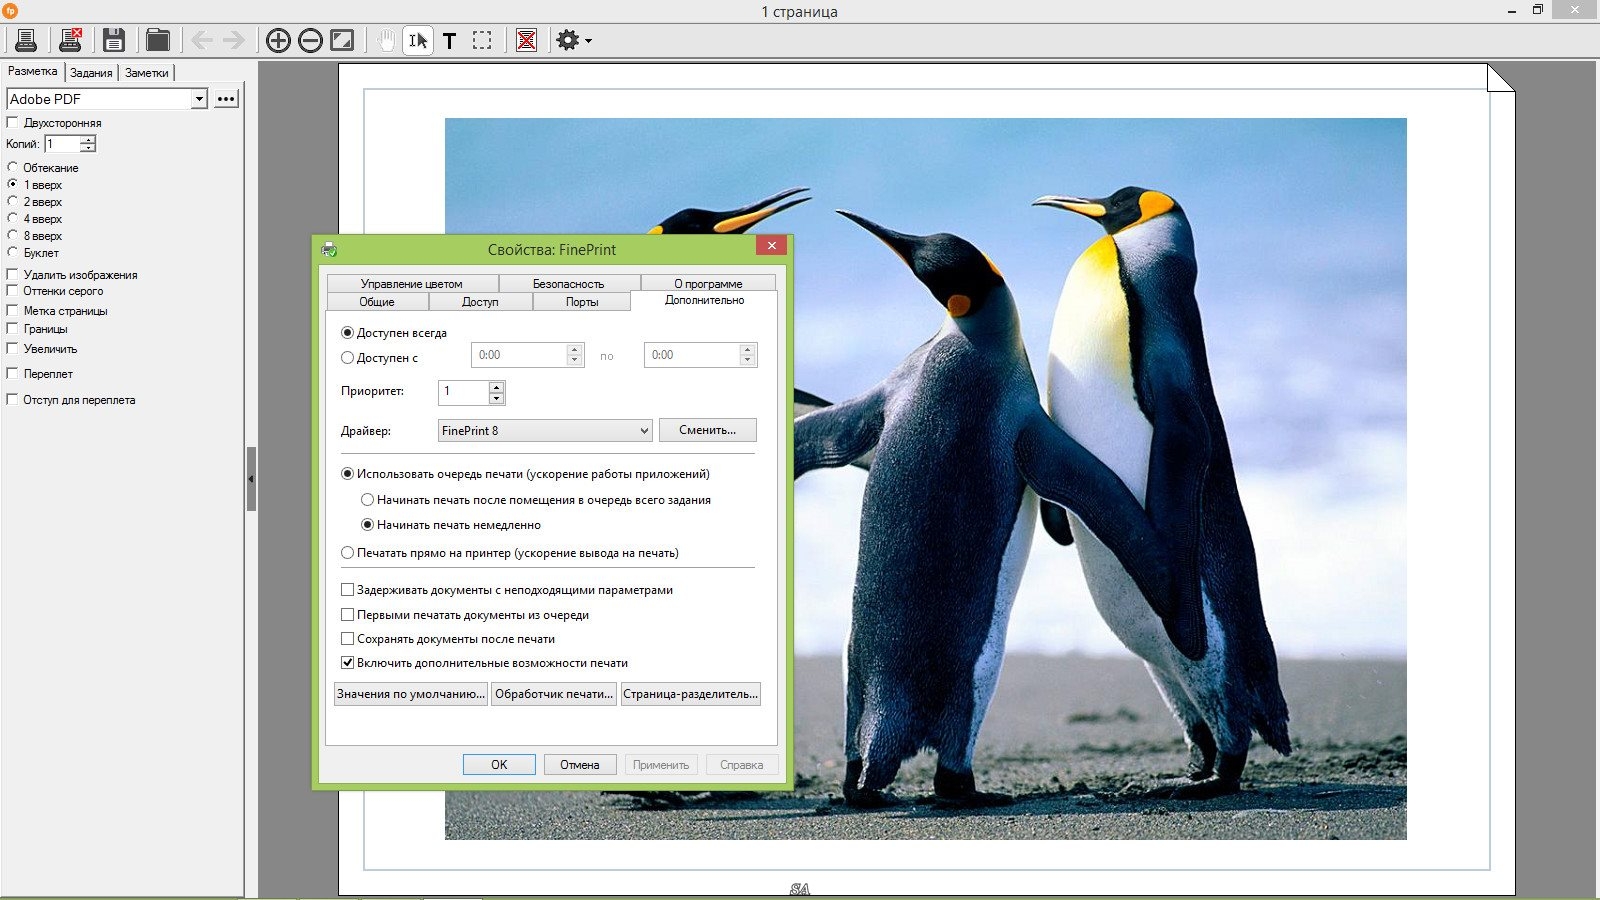The image size is (1600, 900).
Task: Select the Text (T) tool
Action: [450, 41]
